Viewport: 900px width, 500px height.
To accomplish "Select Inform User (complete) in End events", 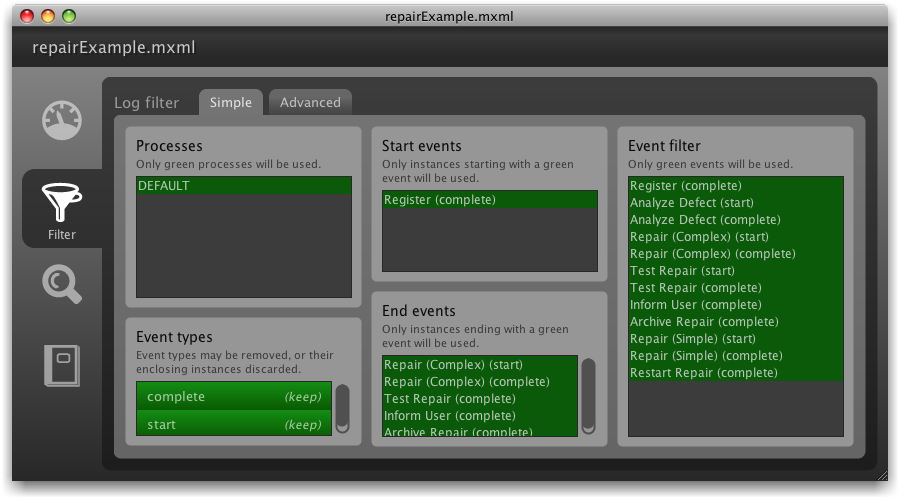I will click(479, 416).
